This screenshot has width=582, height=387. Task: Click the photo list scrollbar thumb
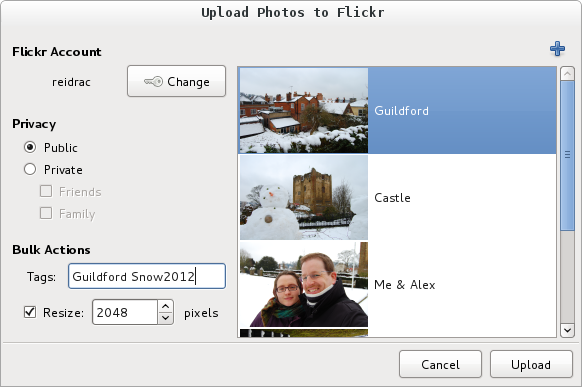pyautogui.click(x=567, y=155)
